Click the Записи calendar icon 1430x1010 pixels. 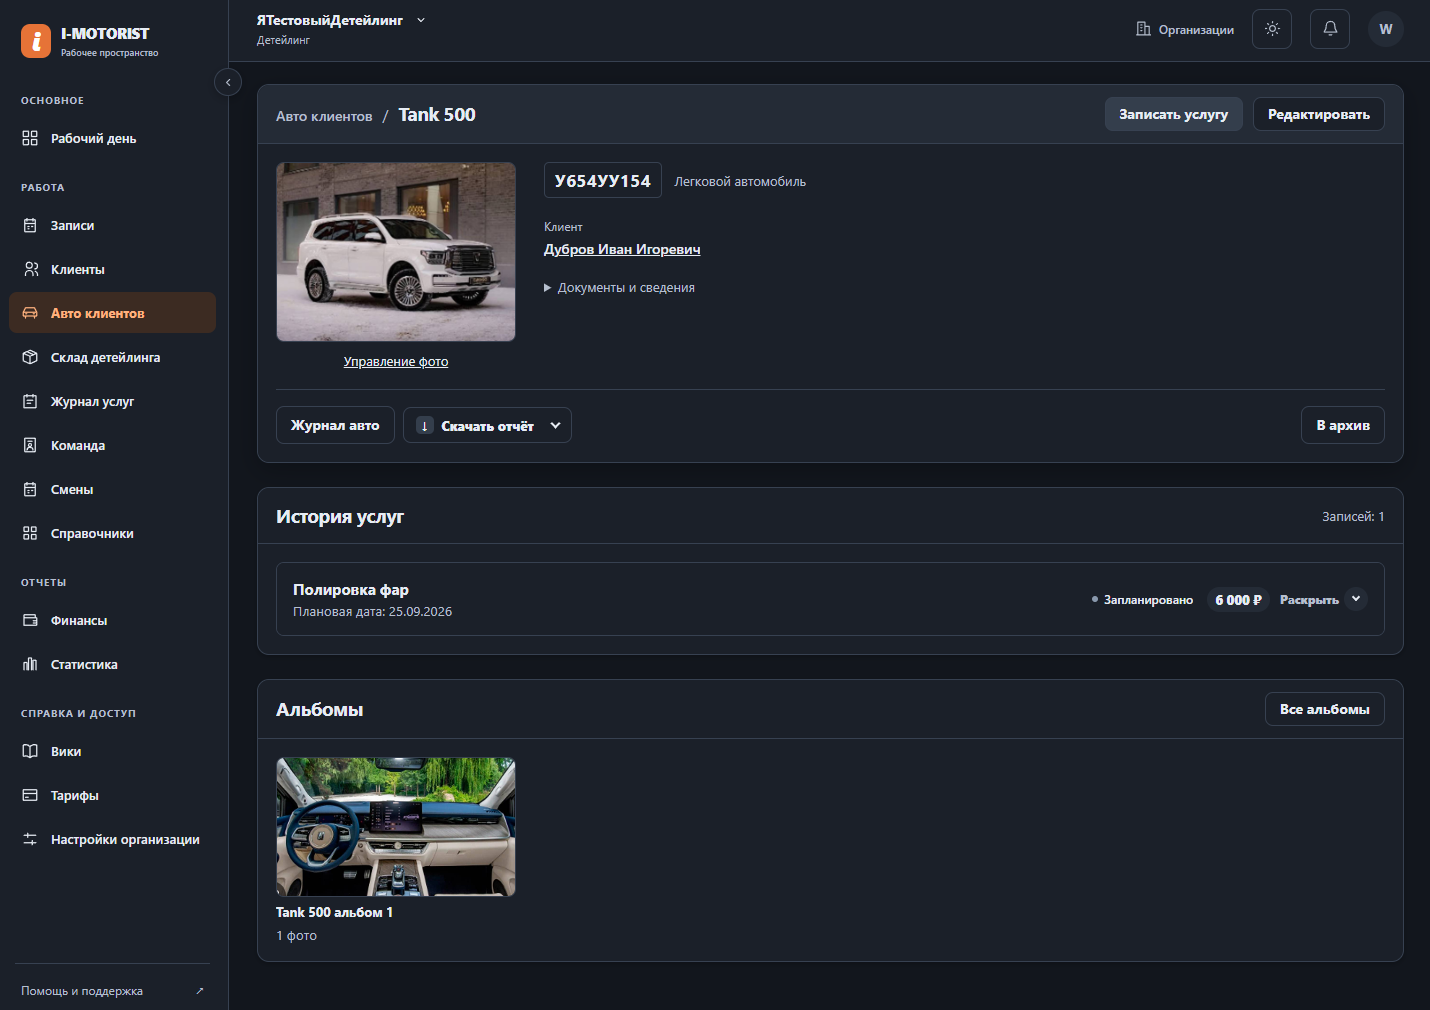[30, 225]
